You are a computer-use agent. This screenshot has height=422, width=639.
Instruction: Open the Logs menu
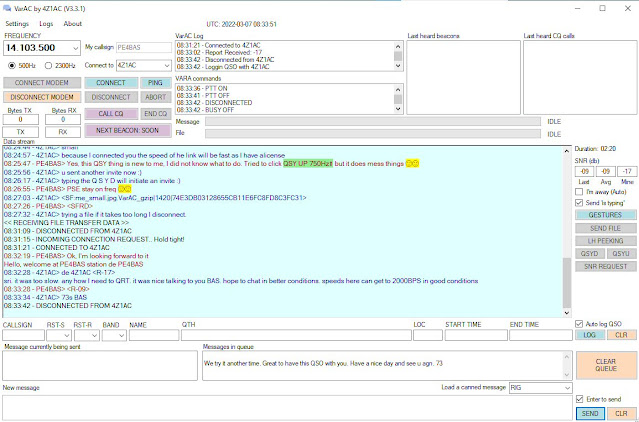click(x=46, y=24)
